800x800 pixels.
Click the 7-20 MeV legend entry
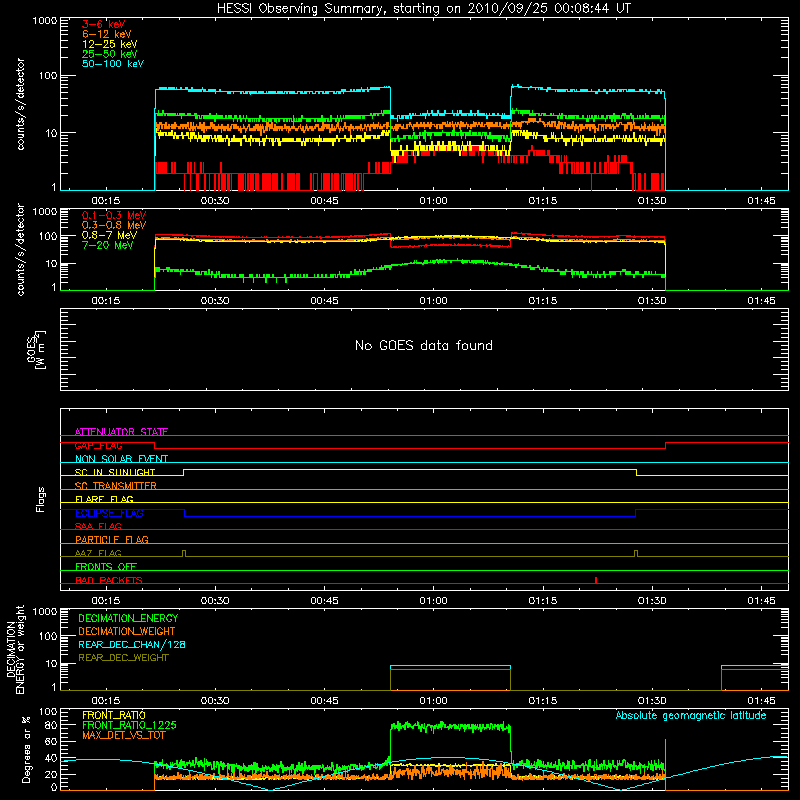pos(107,245)
